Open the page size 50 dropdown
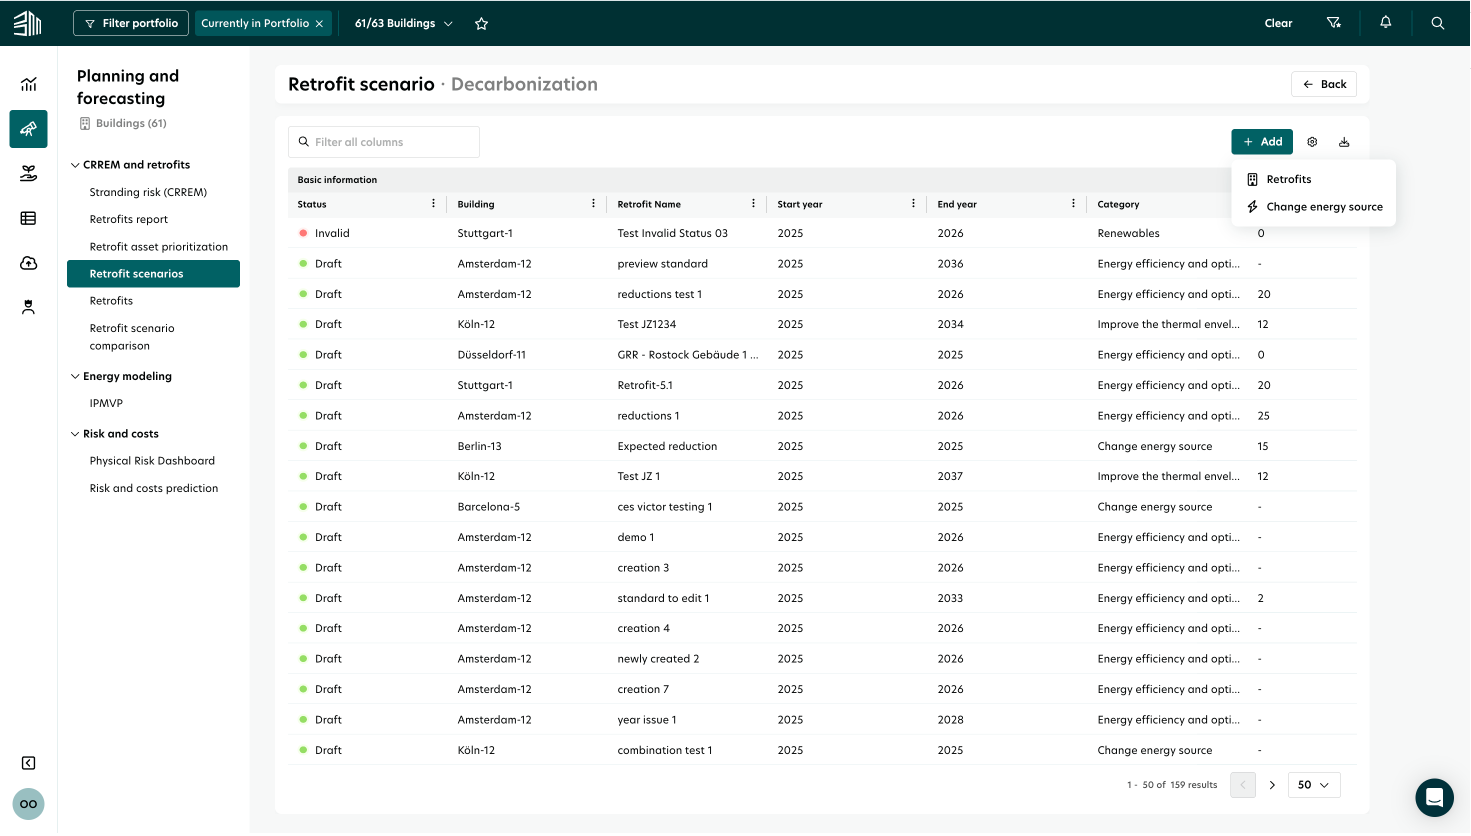 (x=1314, y=785)
